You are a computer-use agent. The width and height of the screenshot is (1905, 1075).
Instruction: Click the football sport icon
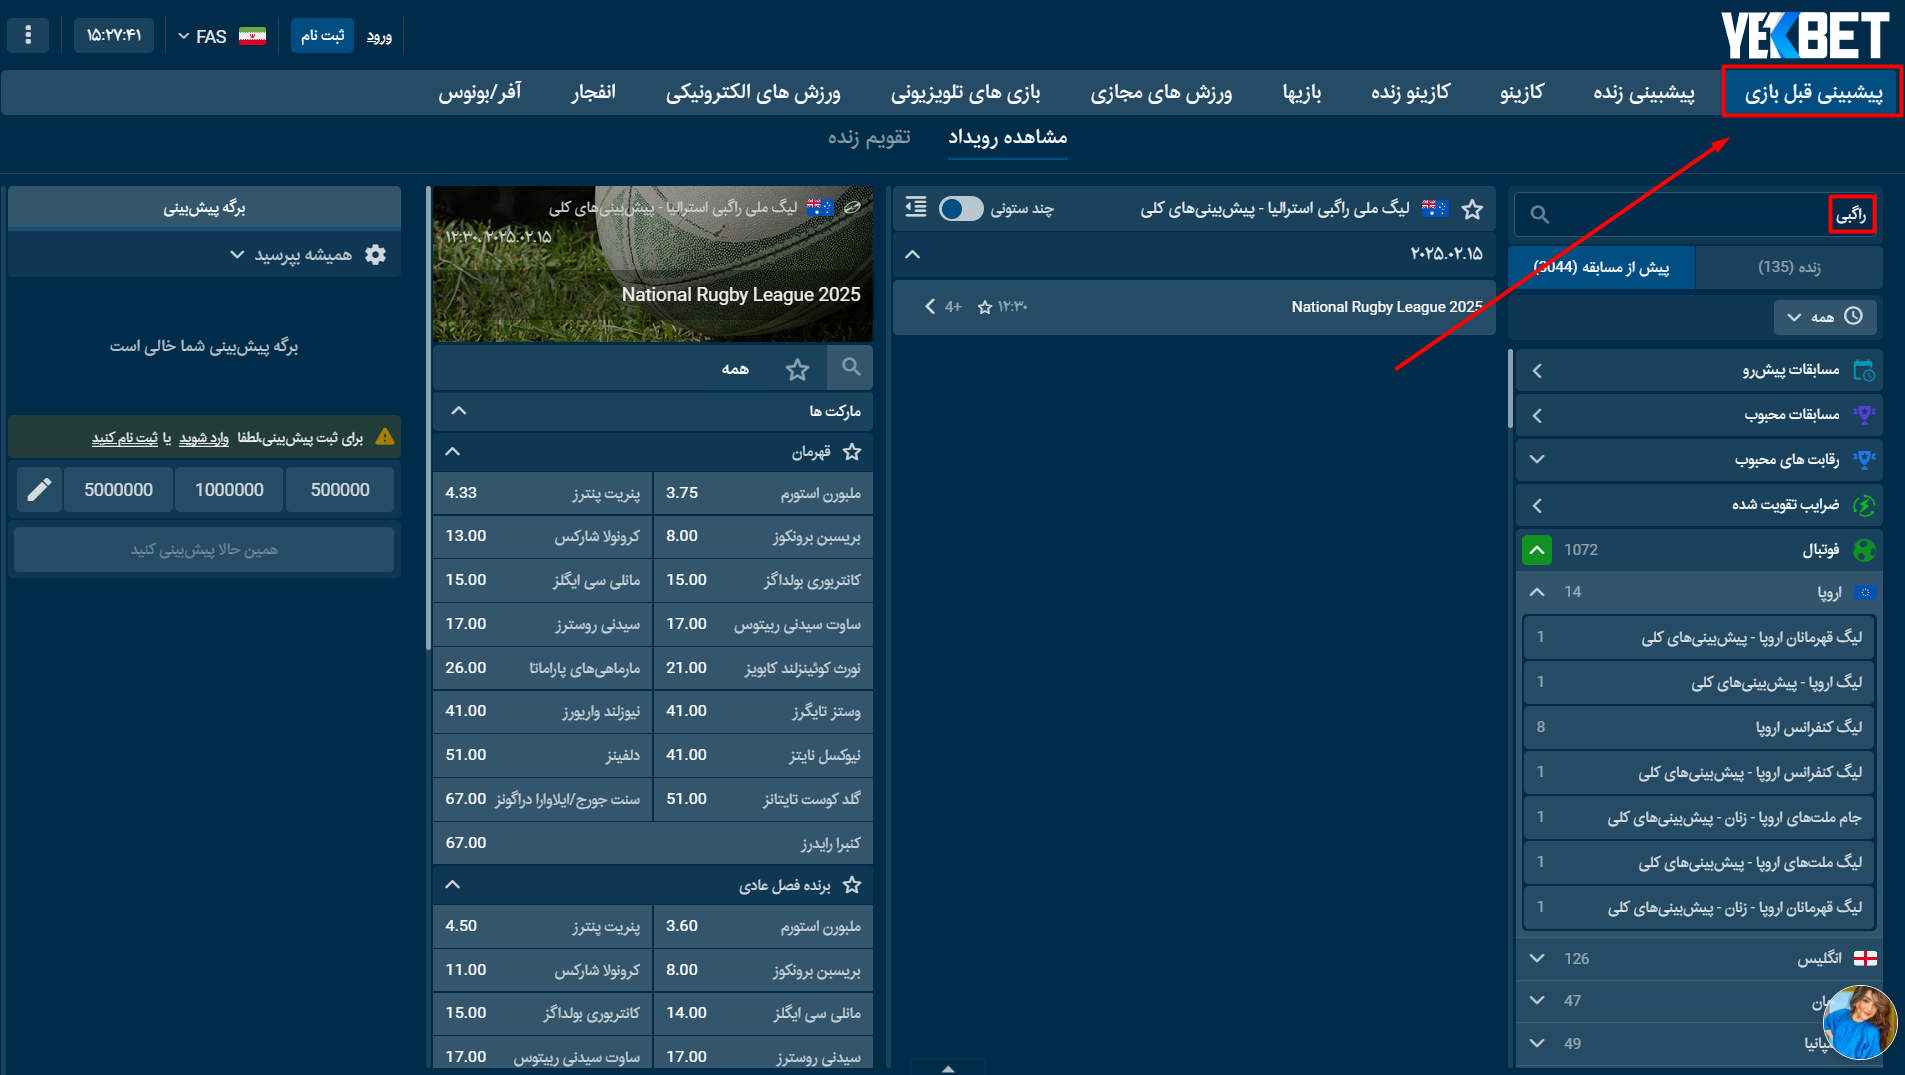click(1864, 550)
